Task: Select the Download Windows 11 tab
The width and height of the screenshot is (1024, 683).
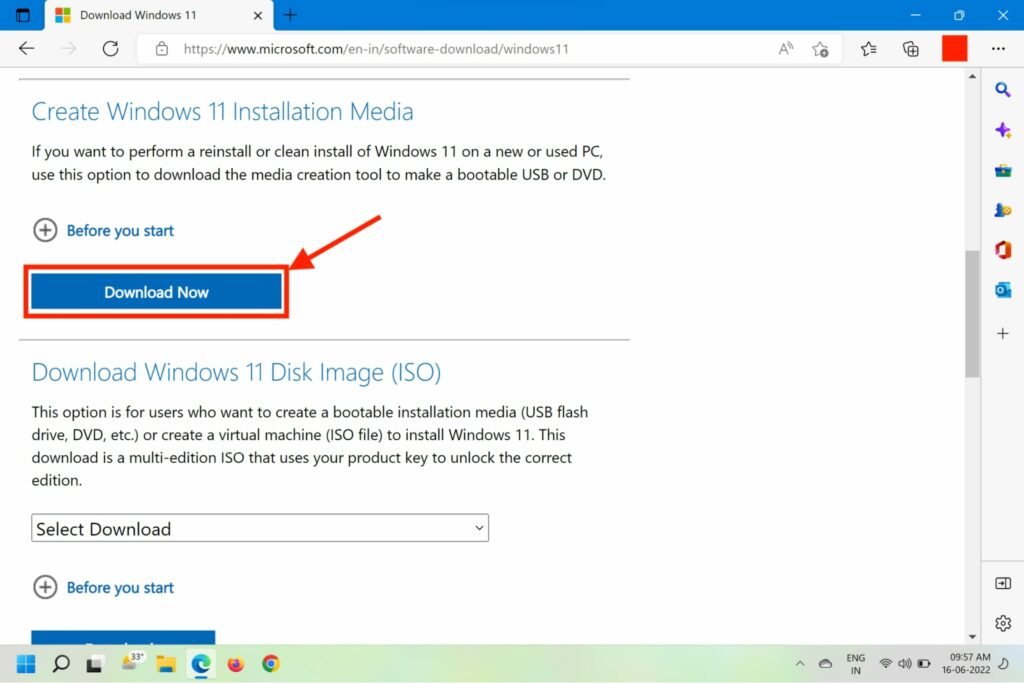Action: (x=159, y=16)
